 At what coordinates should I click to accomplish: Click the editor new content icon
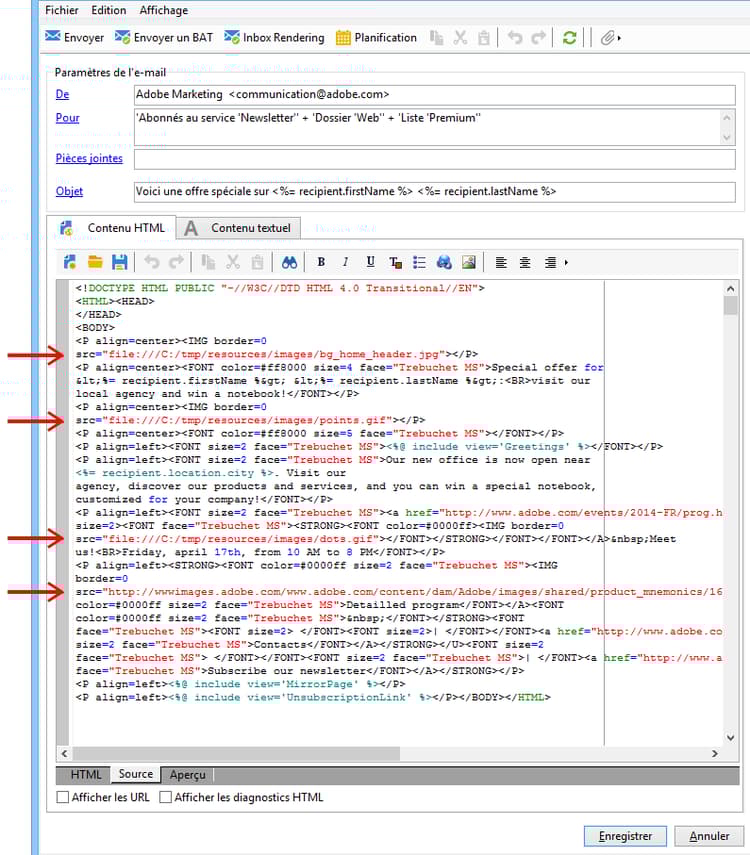[x=70, y=262]
